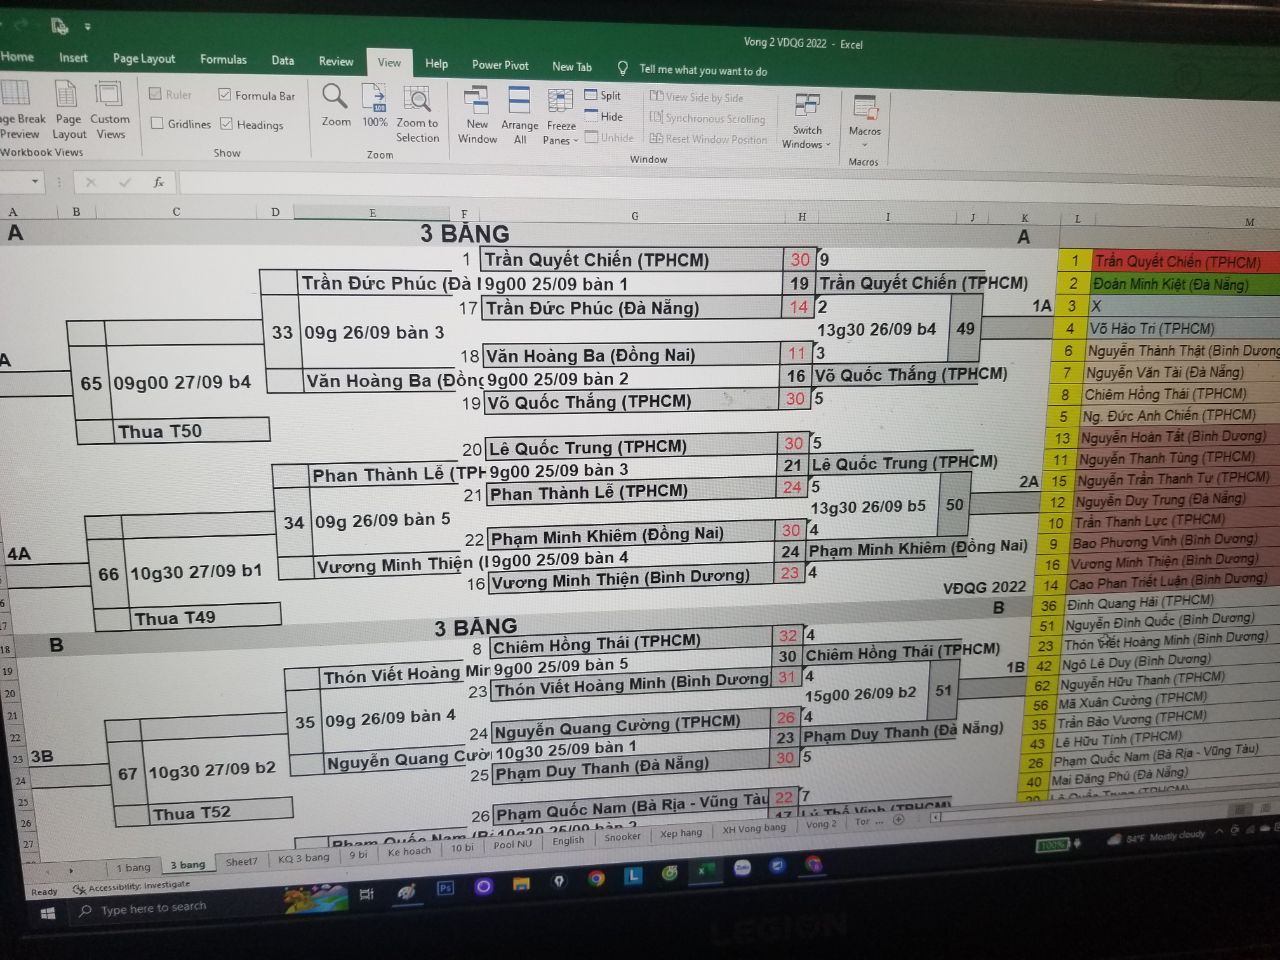
Task: Click the Arrange All icon
Action: [519, 101]
